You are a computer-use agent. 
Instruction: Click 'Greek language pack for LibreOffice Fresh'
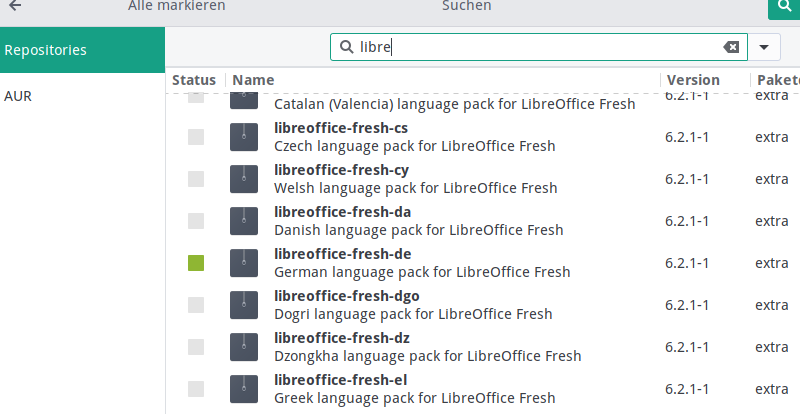pos(415,398)
